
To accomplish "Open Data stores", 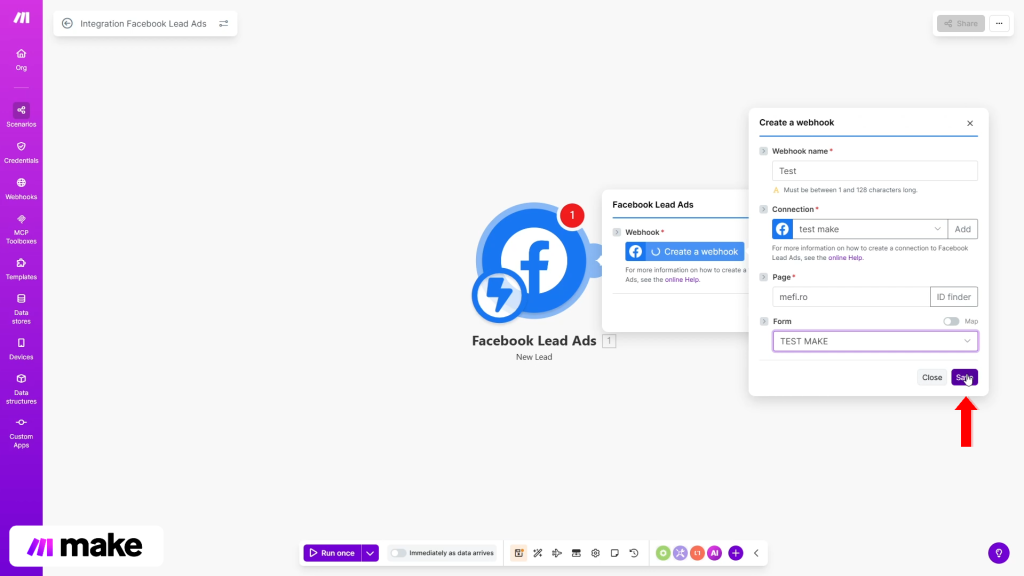I will 21,309.
